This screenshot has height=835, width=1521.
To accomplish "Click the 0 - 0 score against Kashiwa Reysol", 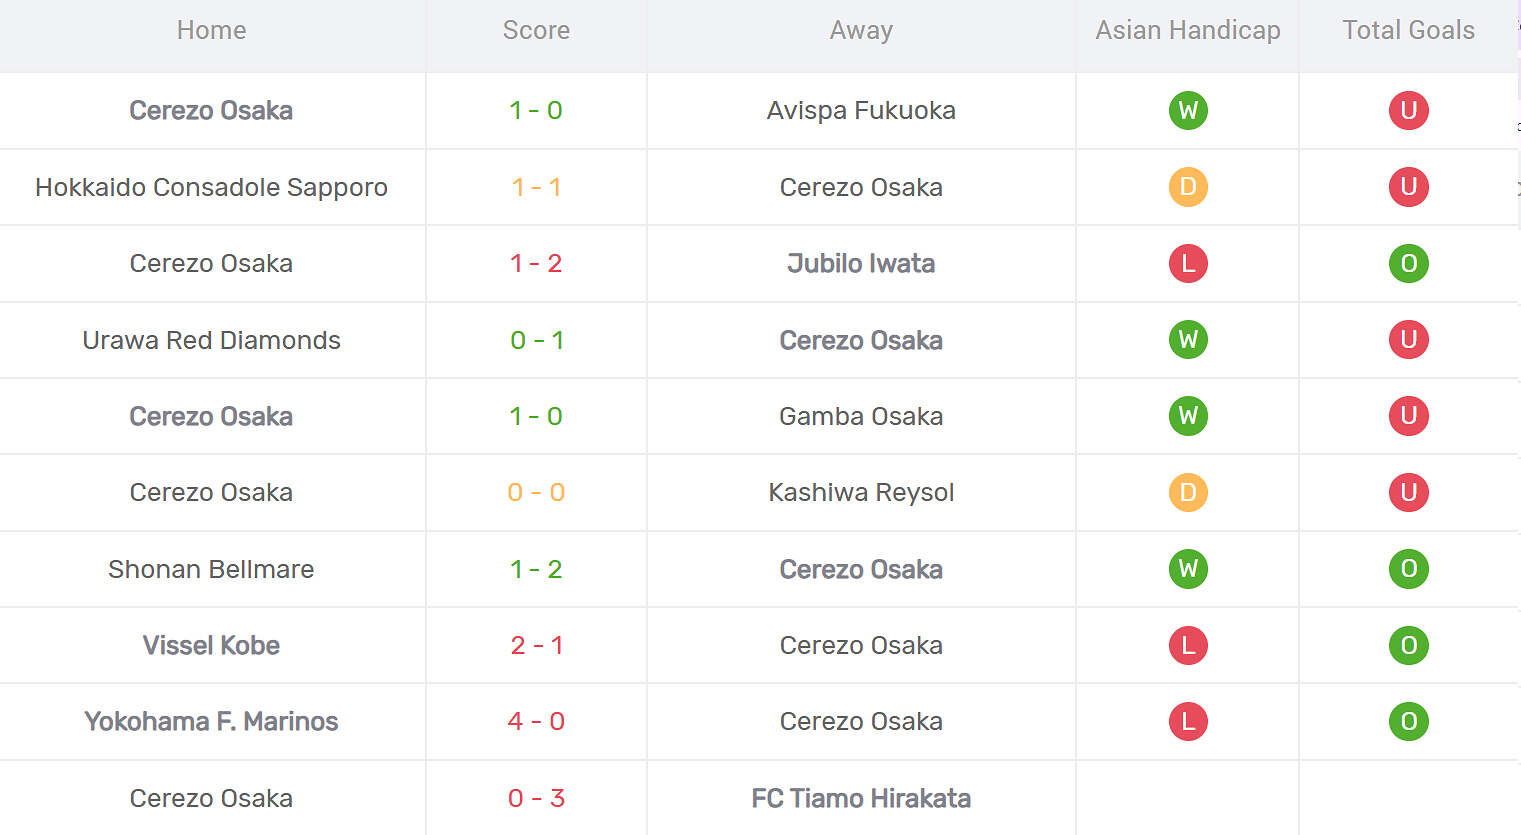I will pyautogui.click(x=536, y=492).
